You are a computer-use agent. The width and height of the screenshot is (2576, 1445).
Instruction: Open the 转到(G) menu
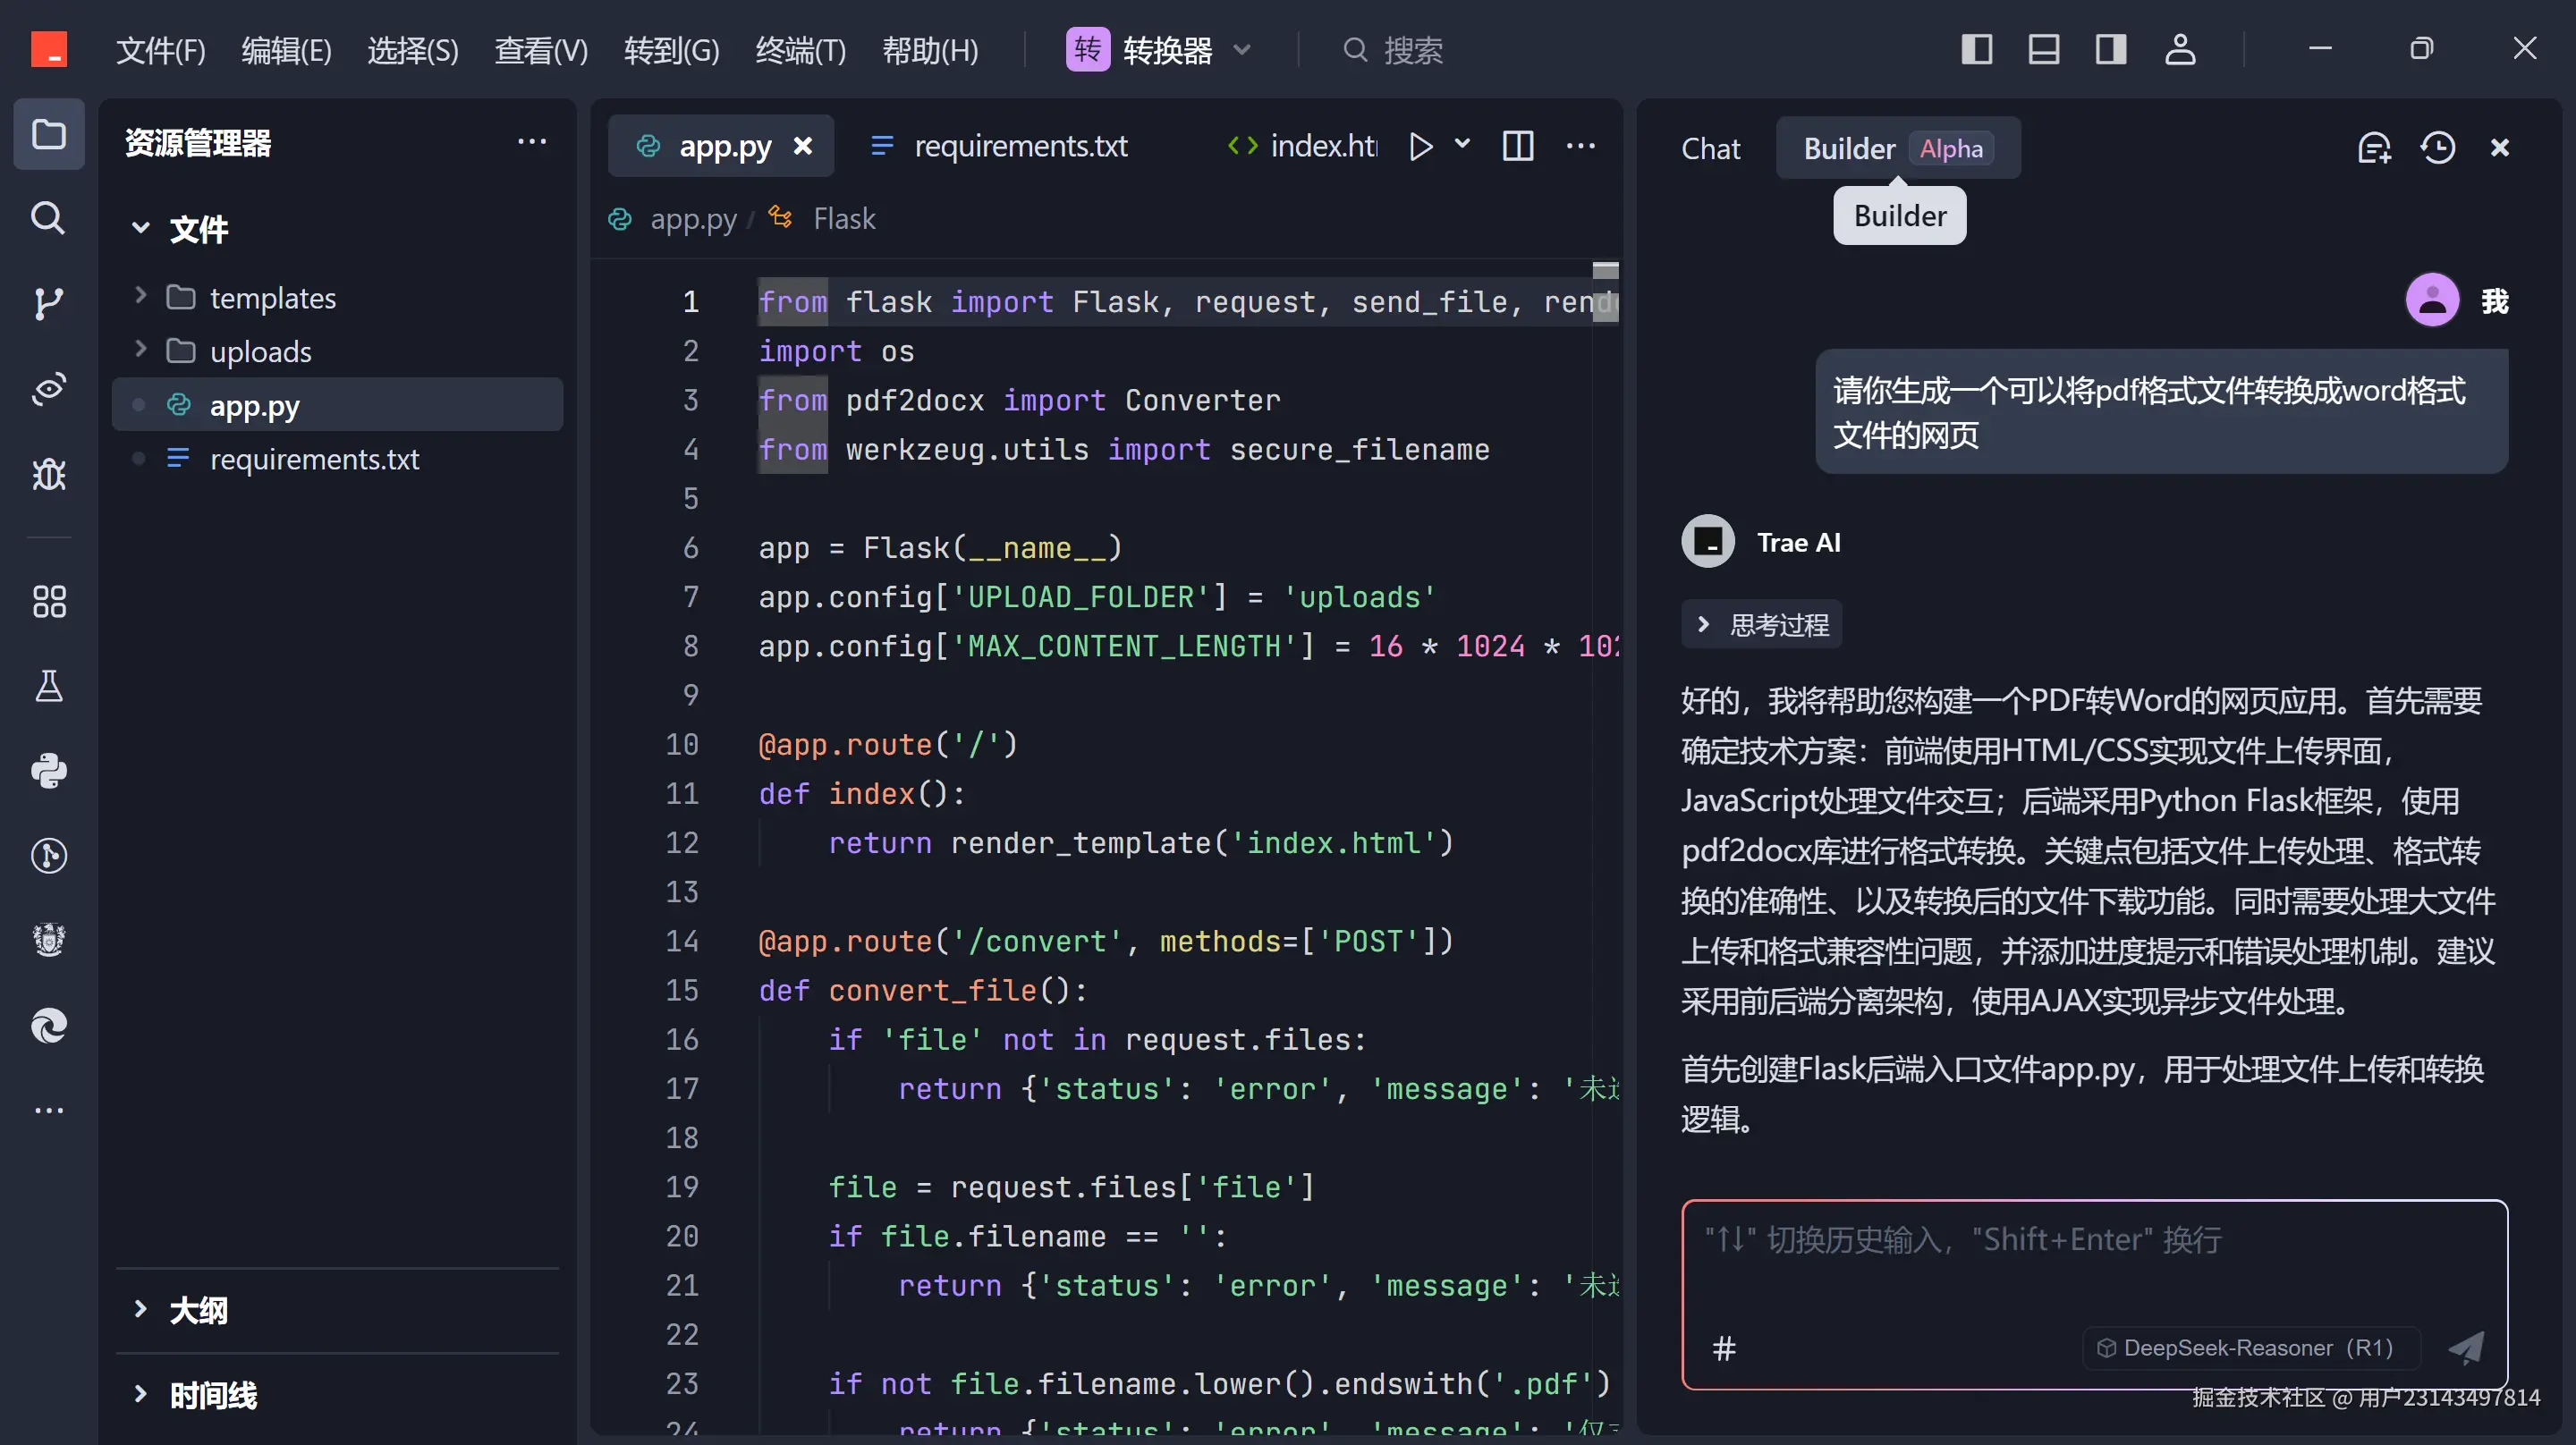[x=671, y=49]
